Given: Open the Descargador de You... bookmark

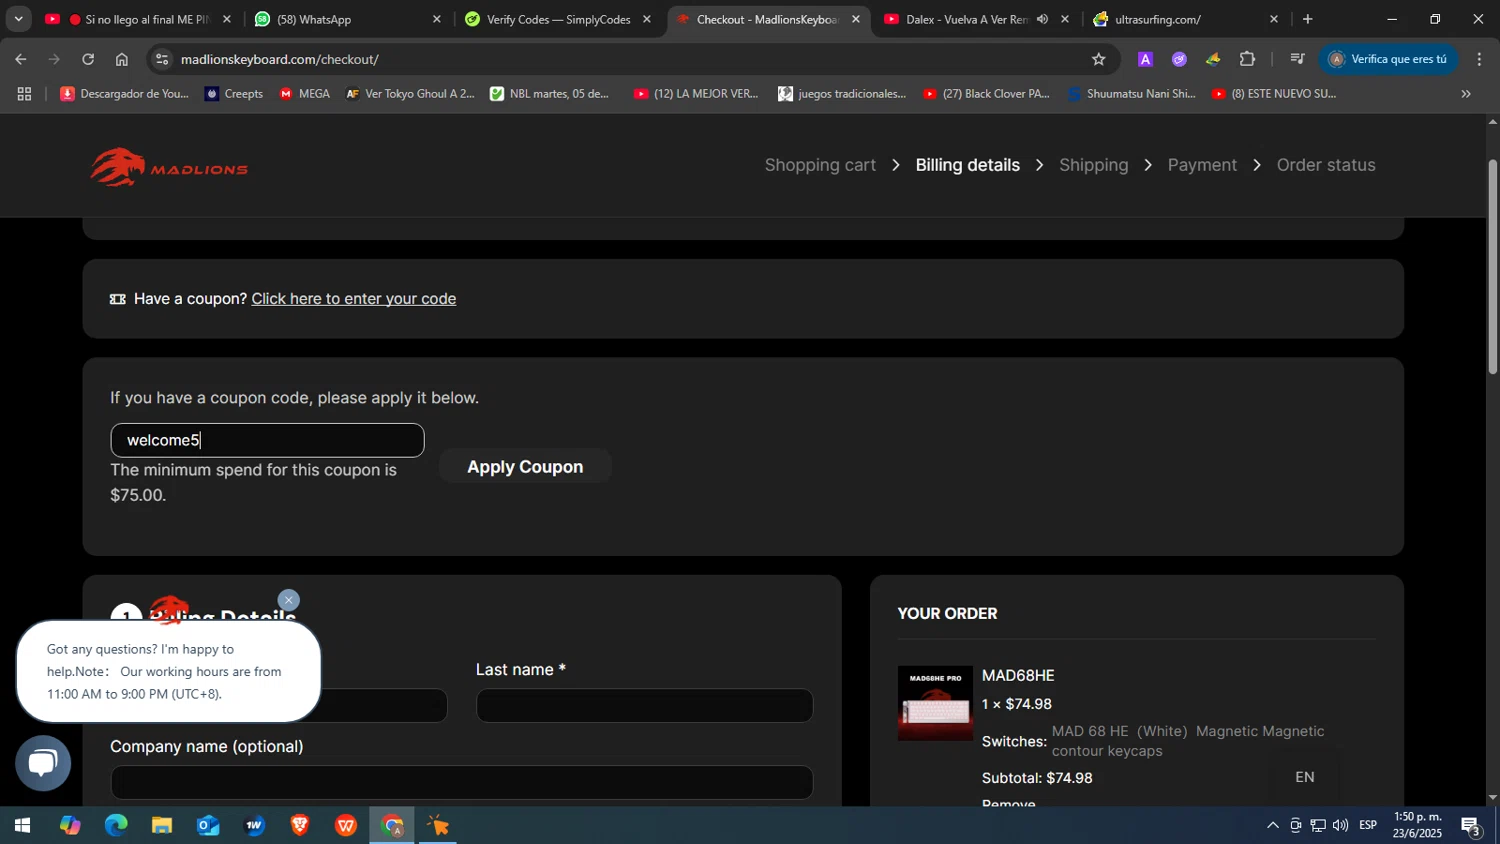Looking at the screenshot, I should 124,94.
